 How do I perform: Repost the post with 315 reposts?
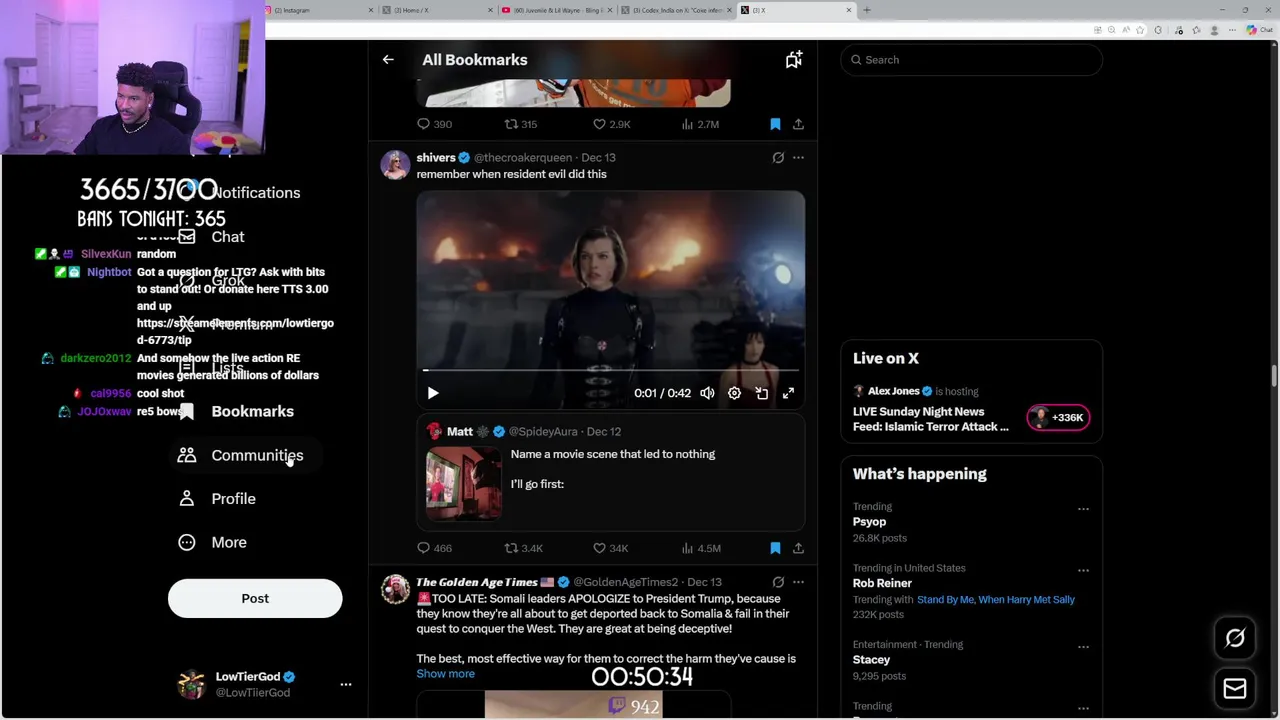521,124
